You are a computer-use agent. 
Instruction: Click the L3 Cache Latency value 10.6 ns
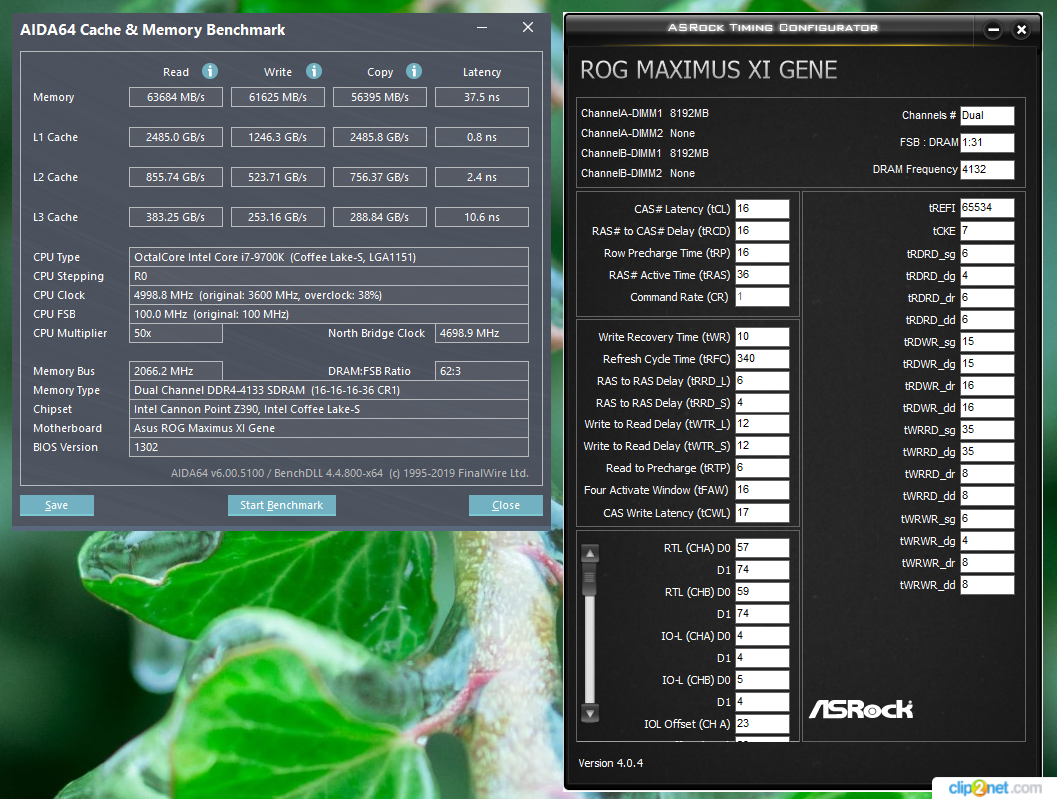[482, 217]
